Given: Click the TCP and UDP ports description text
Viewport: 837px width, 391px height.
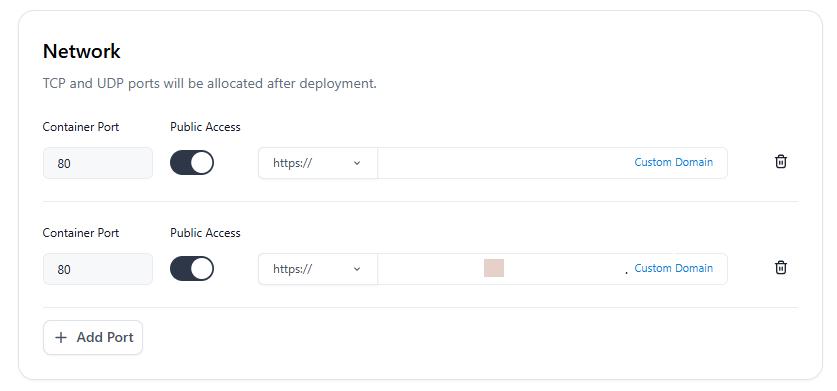Looking at the screenshot, I should 210,84.
